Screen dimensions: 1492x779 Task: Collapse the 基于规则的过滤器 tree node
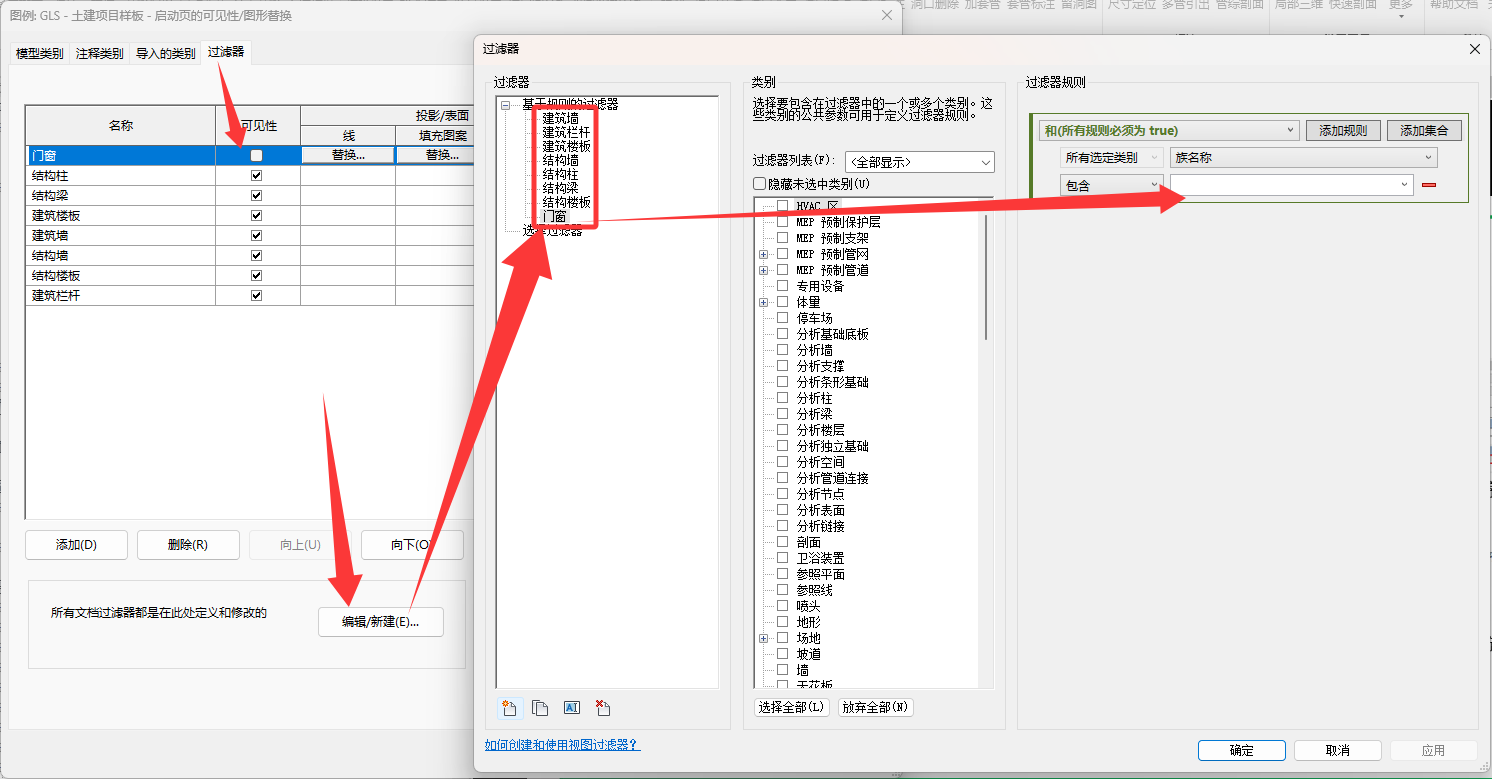(506, 104)
